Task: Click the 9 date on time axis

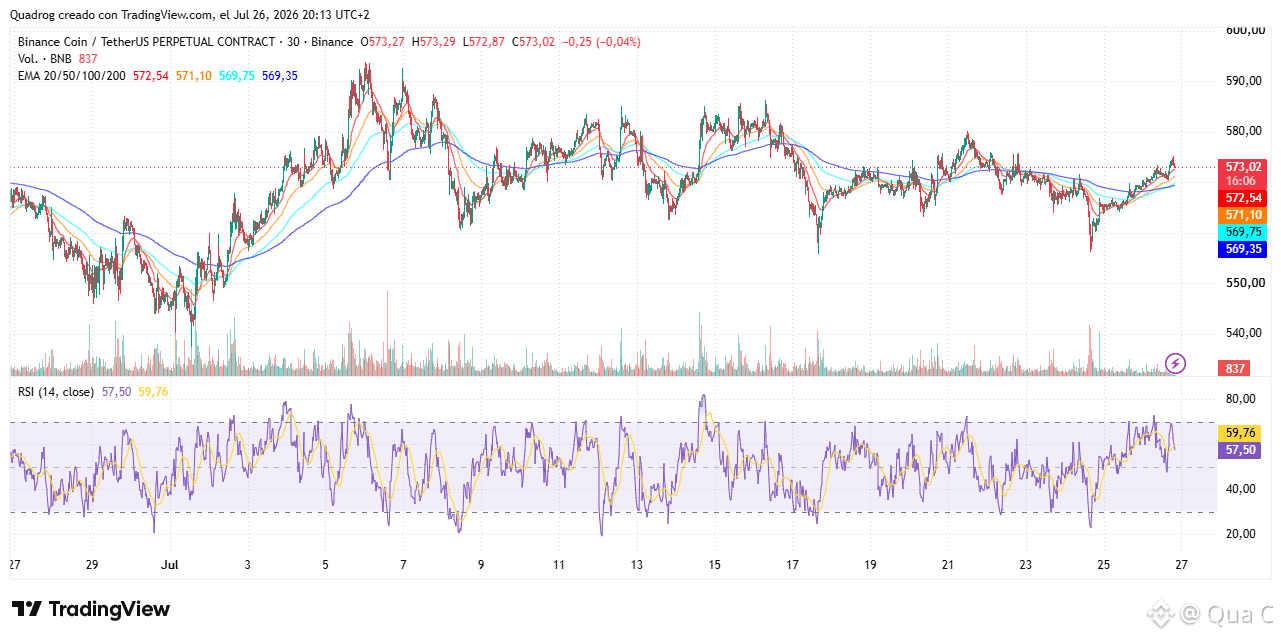Action: (x=481, y=565)
